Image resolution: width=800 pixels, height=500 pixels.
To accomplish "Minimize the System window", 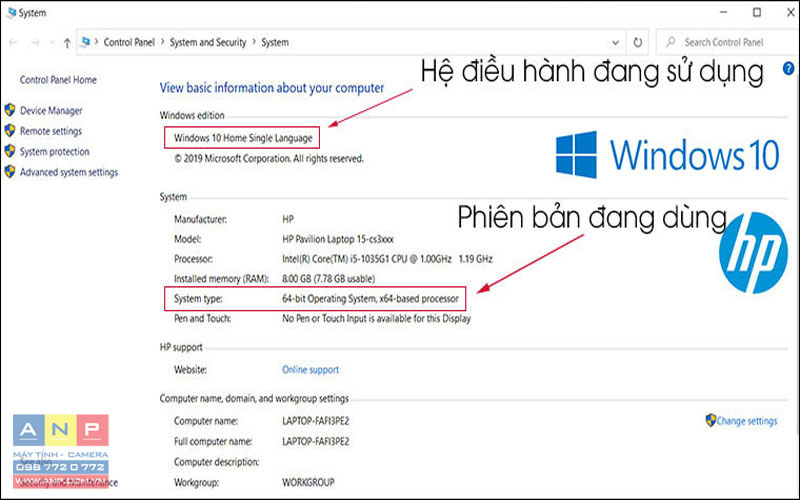I will pyautogui.click(x=723, y=12).
